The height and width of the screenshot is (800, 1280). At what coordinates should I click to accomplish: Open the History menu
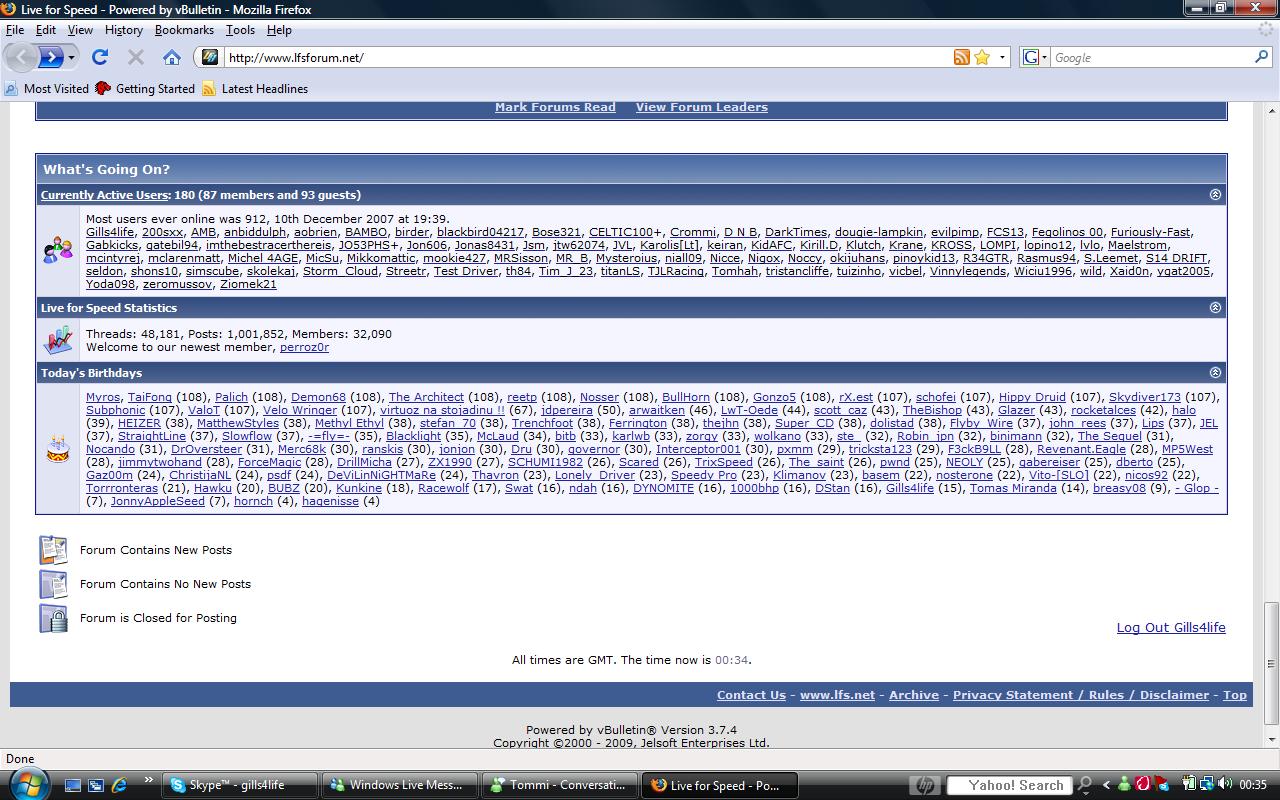124,30
